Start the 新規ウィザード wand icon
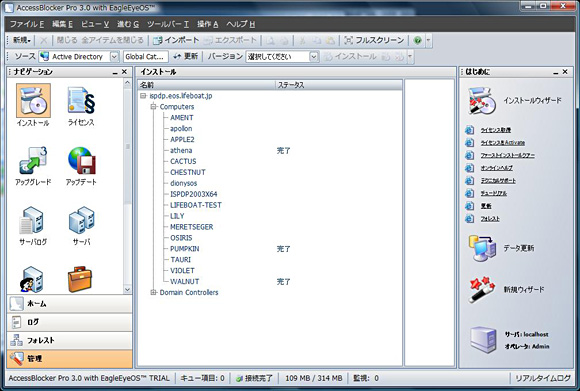 (x=482, y=289)
